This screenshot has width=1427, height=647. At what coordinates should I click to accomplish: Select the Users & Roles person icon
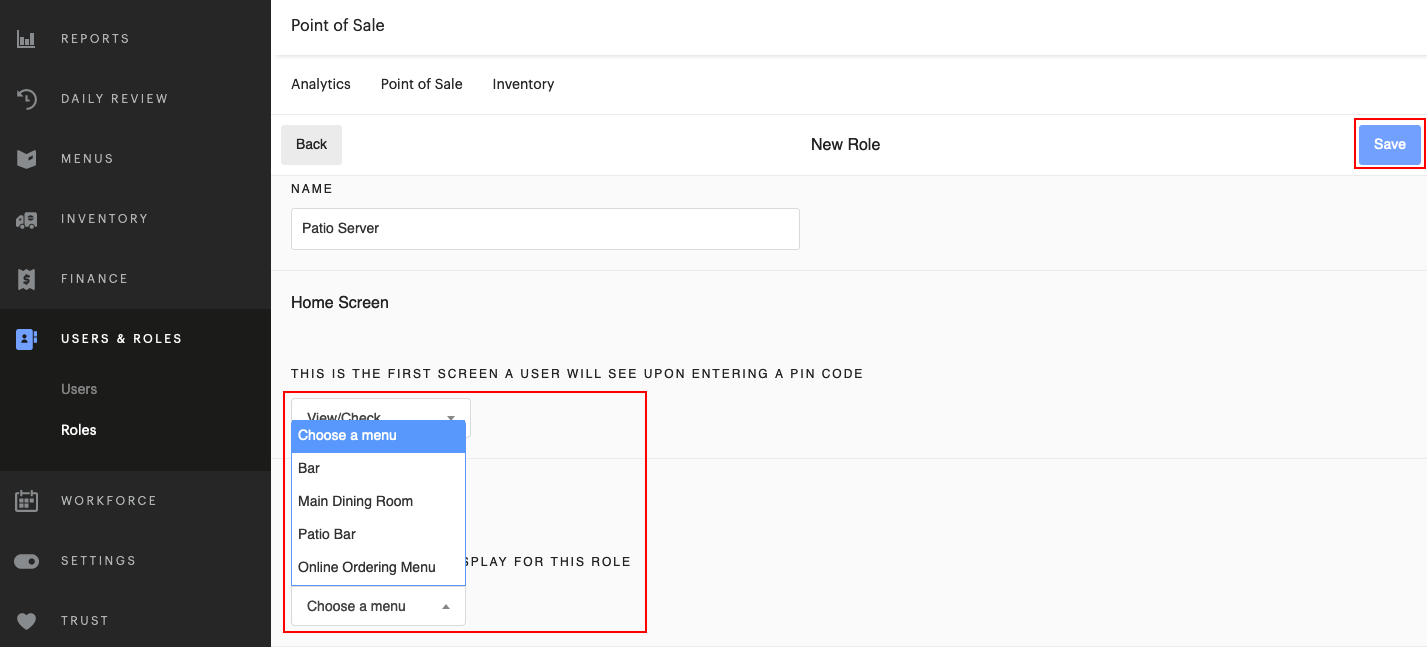(x=26, y=338)
